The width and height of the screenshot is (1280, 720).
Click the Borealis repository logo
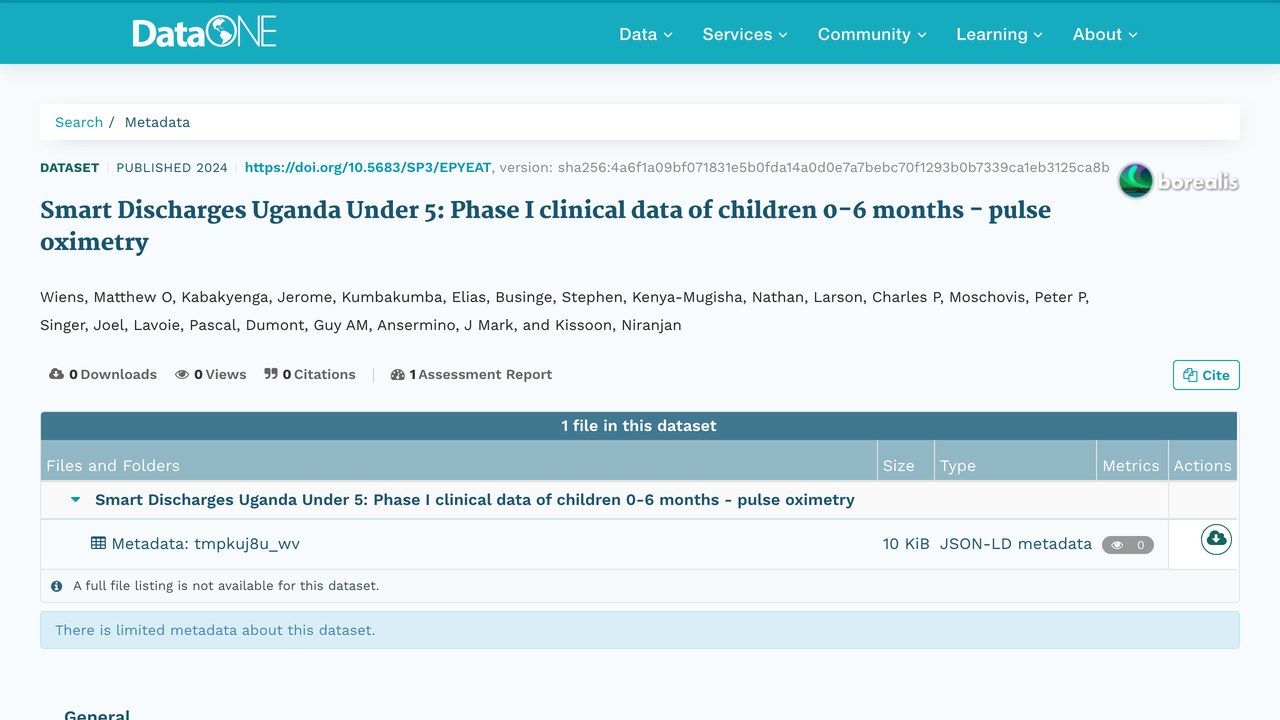coord(1178,181)
